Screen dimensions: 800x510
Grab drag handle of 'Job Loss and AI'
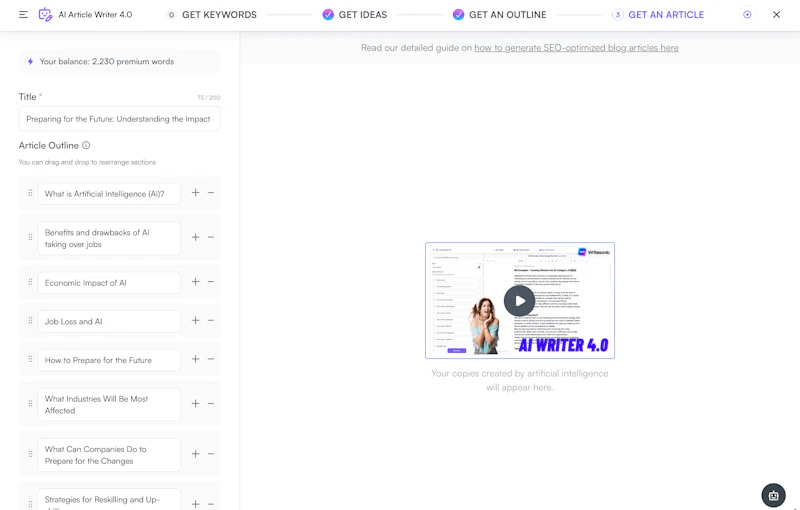[30, 320]
